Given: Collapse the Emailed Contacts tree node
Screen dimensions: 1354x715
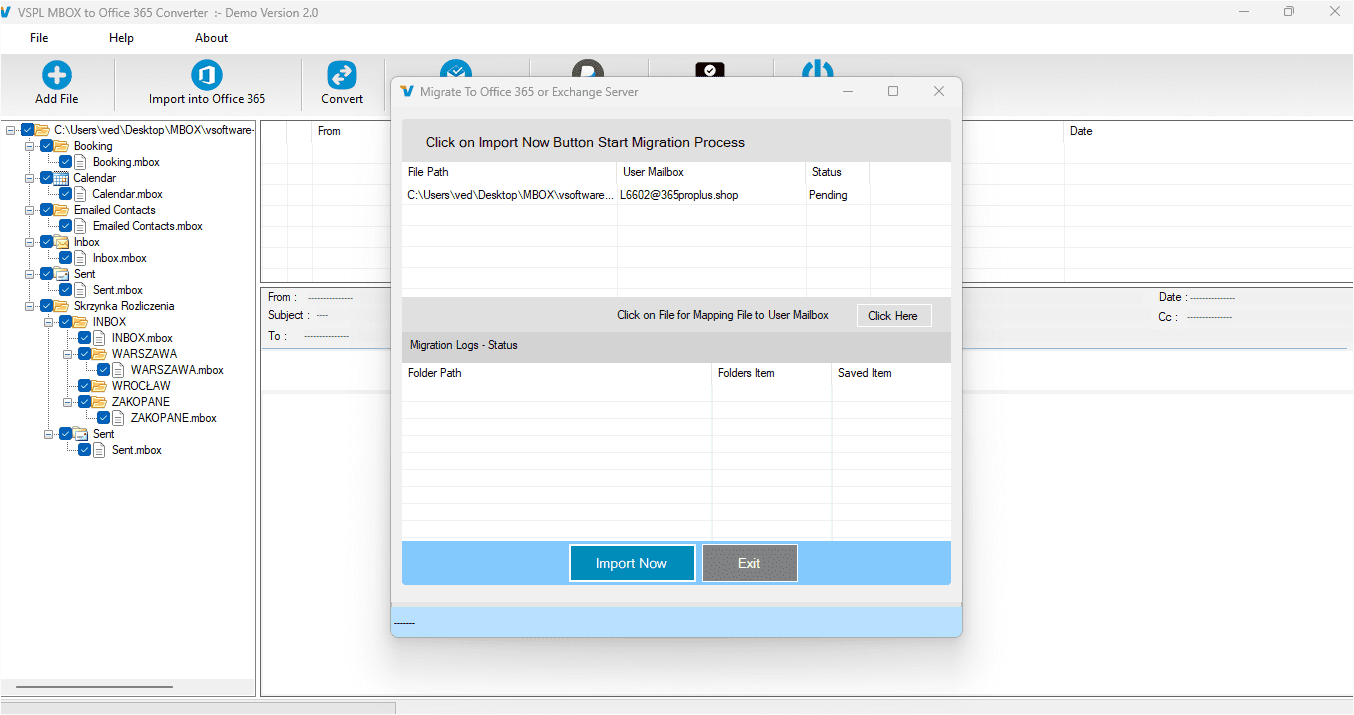Looking at the screenshot, I should tap(30, 210).
